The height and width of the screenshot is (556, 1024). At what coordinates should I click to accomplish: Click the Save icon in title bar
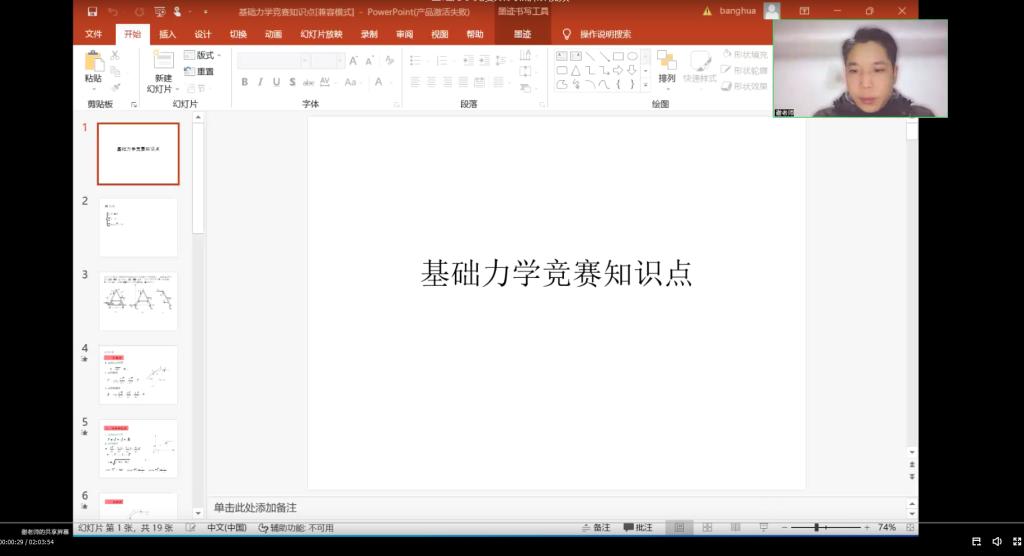92,11
